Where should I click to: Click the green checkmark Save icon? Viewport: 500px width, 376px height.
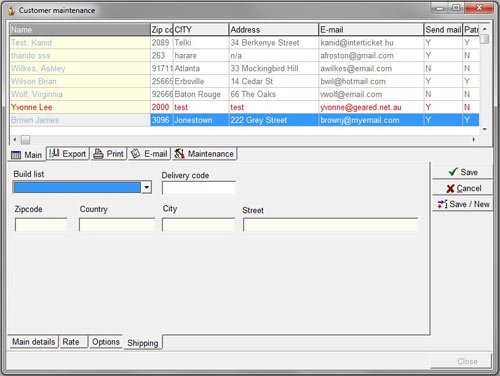[x=453, y=172]
